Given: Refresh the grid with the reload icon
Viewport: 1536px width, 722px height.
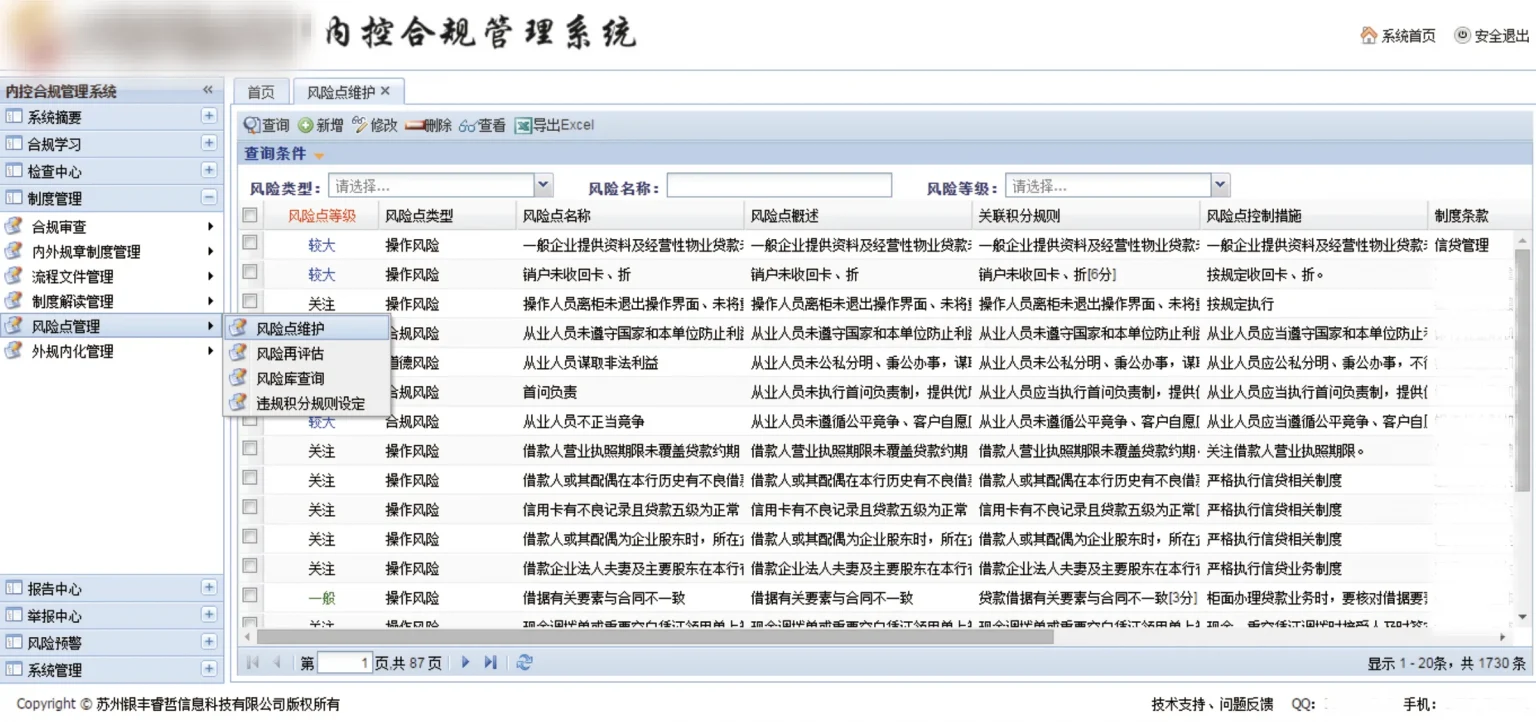Looking at the screenshot, I should click(x=524, y=663).
